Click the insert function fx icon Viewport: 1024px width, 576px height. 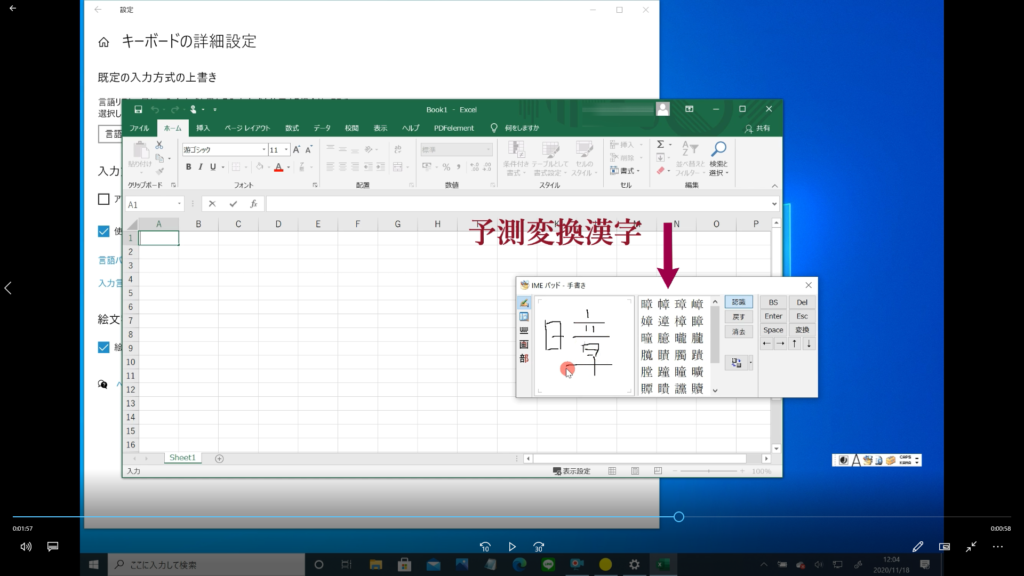pyautogui.click(x=254, y=204)
